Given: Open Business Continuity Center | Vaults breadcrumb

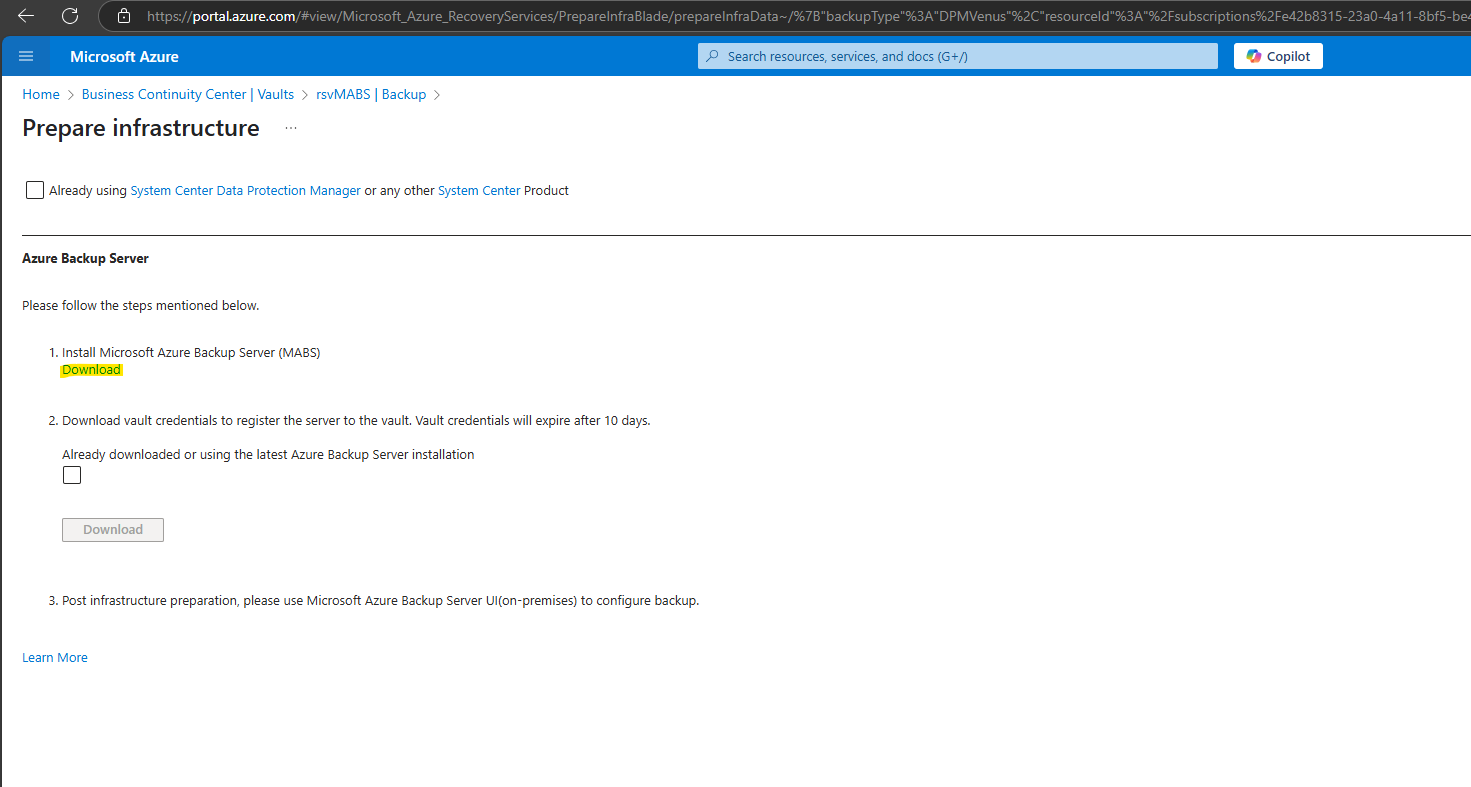Looking at the screenshot, I should click(188, 94).
